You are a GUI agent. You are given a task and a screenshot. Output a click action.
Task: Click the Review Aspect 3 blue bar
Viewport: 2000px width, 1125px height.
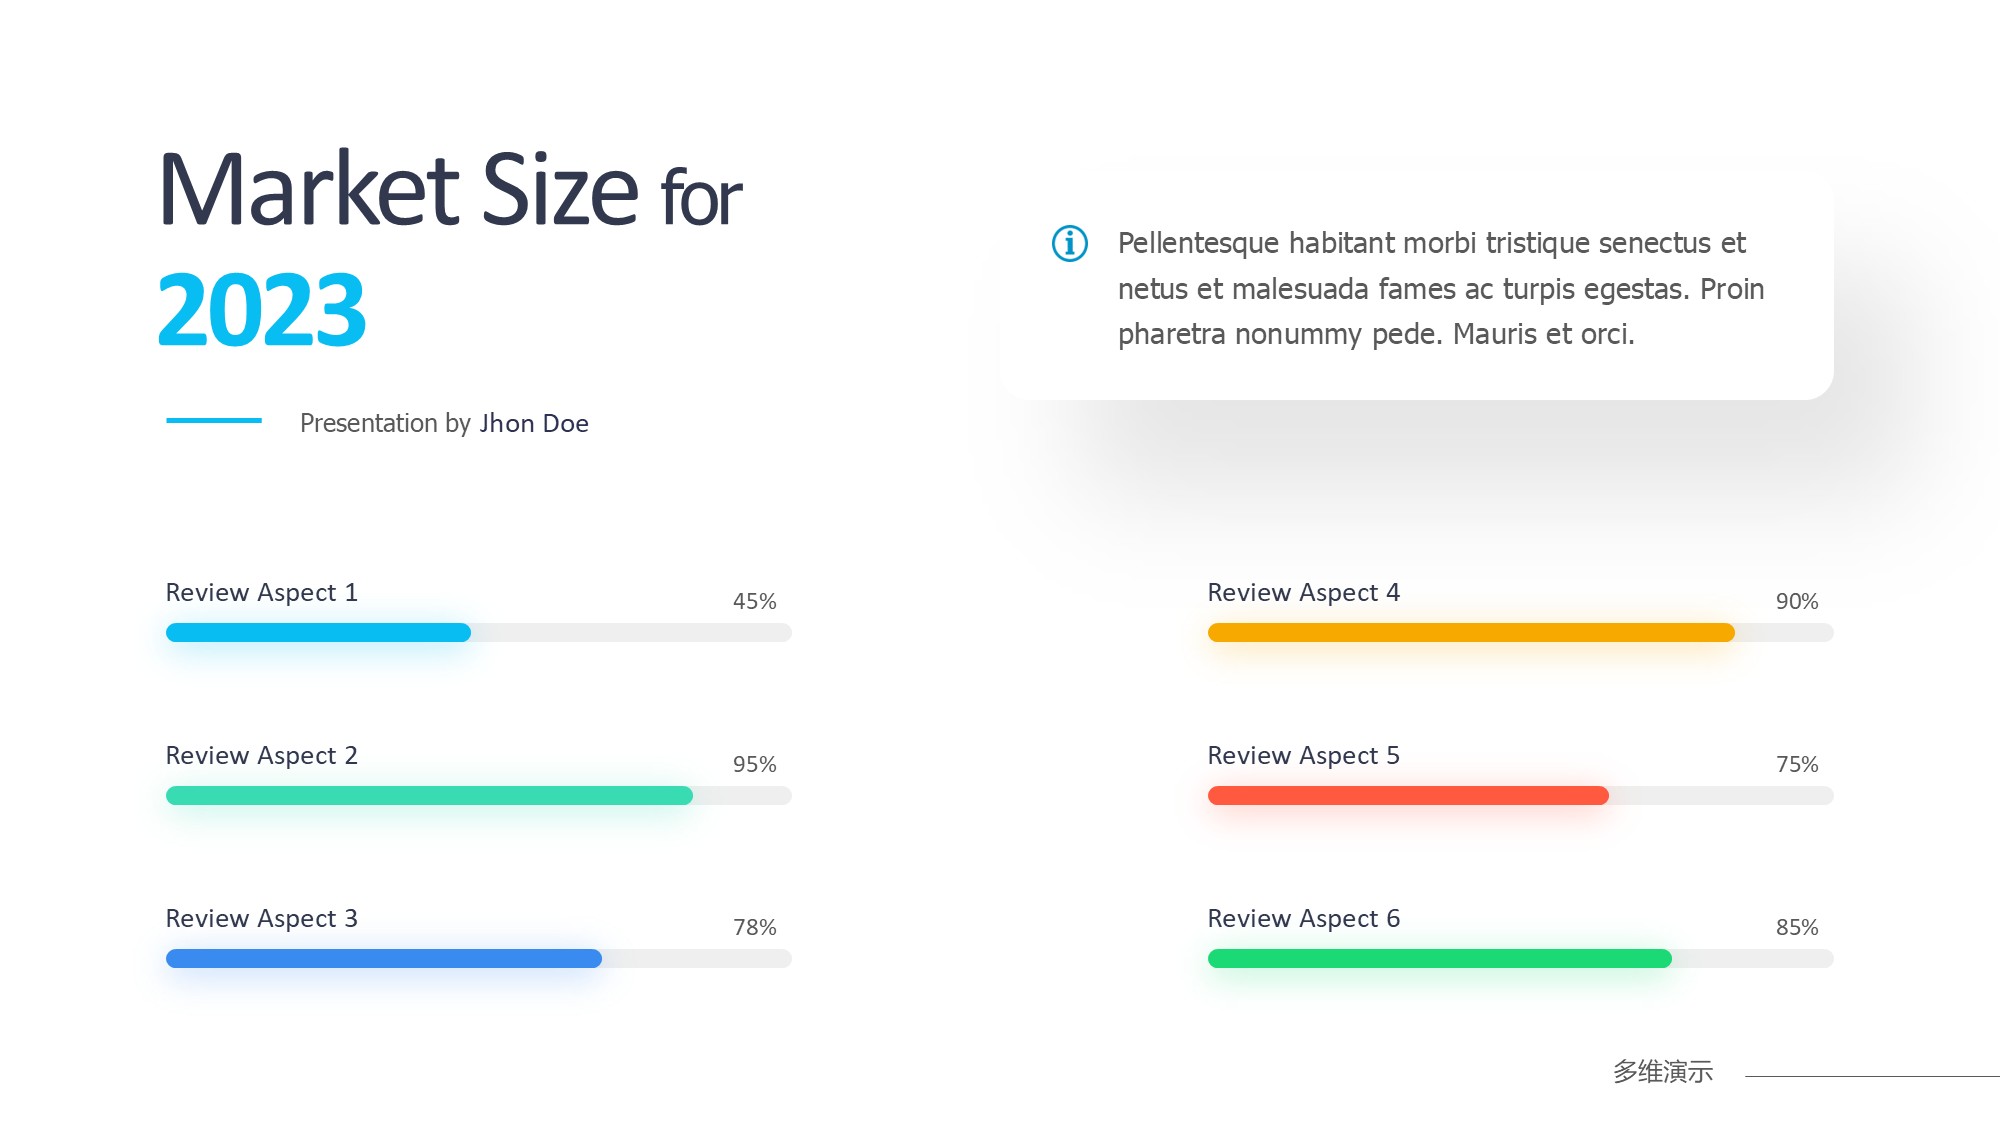click(x=383, y=959)
